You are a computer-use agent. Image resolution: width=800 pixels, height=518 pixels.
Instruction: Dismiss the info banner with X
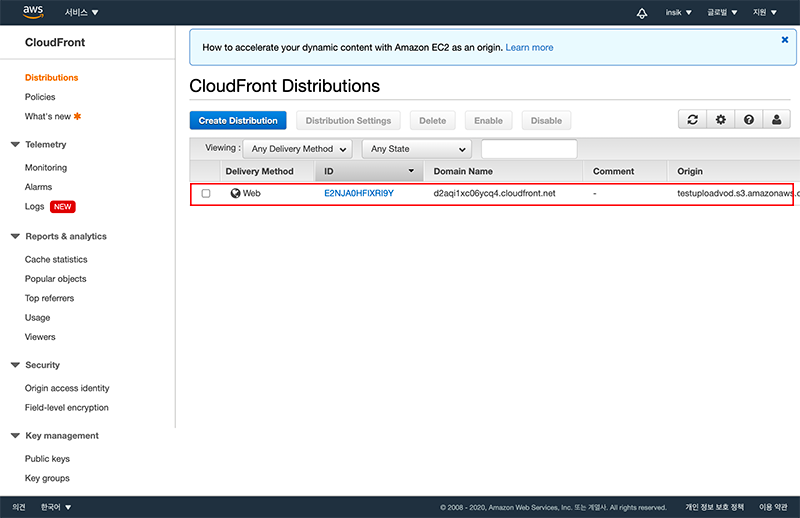(x=785, y=40)
